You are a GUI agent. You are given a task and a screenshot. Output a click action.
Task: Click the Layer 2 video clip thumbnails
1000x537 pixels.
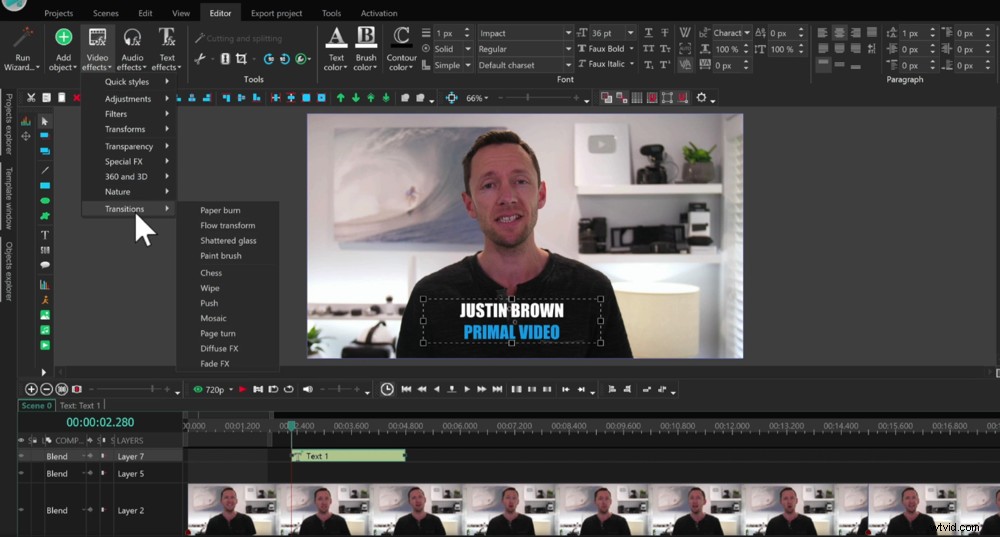pos(593,510)
